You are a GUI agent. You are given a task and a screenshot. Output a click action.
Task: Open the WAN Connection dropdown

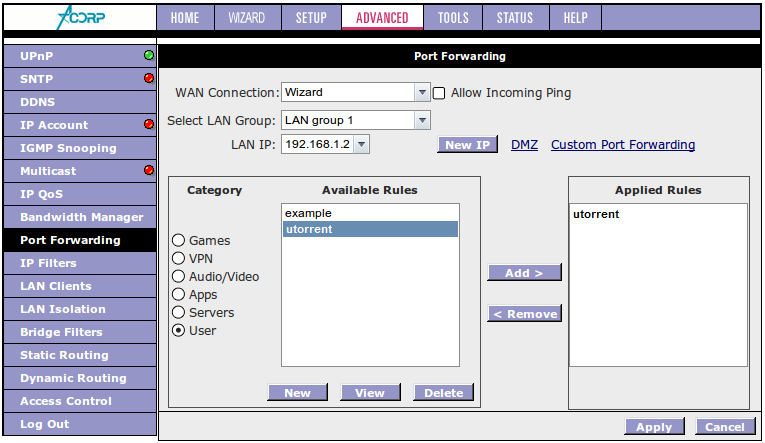point(356,92)
